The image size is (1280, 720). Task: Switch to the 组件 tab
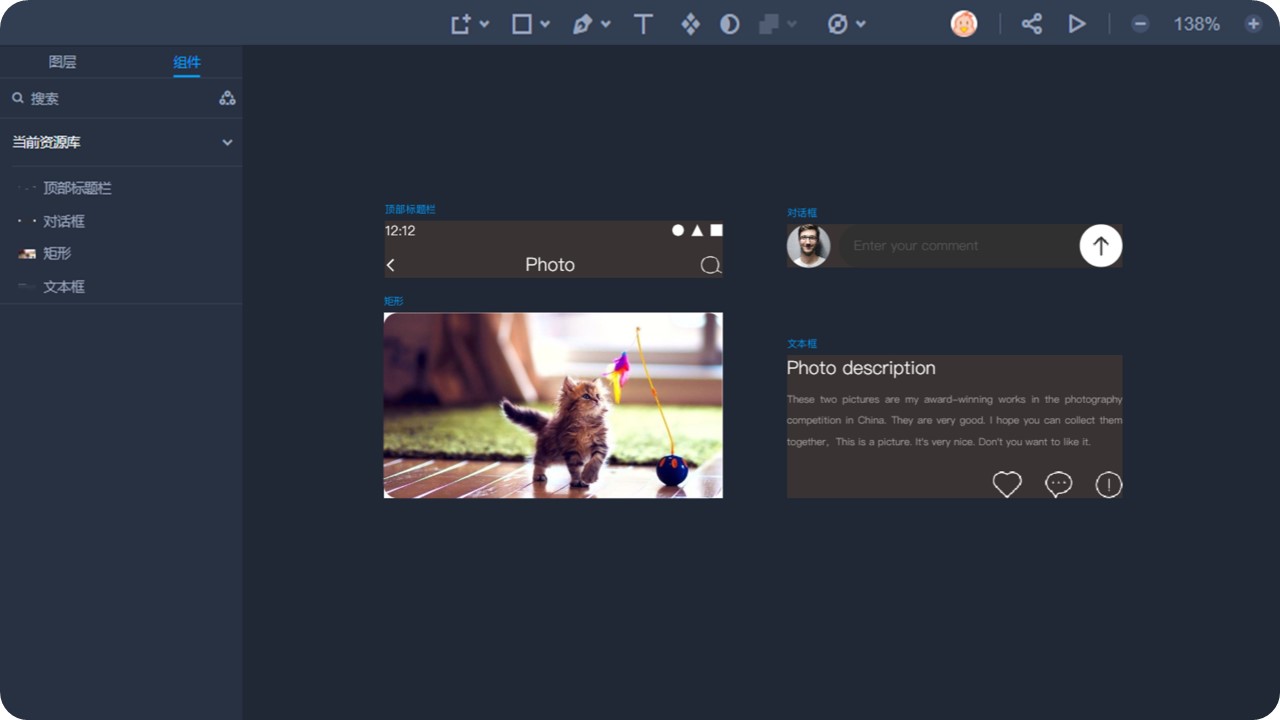coord(187,62)
